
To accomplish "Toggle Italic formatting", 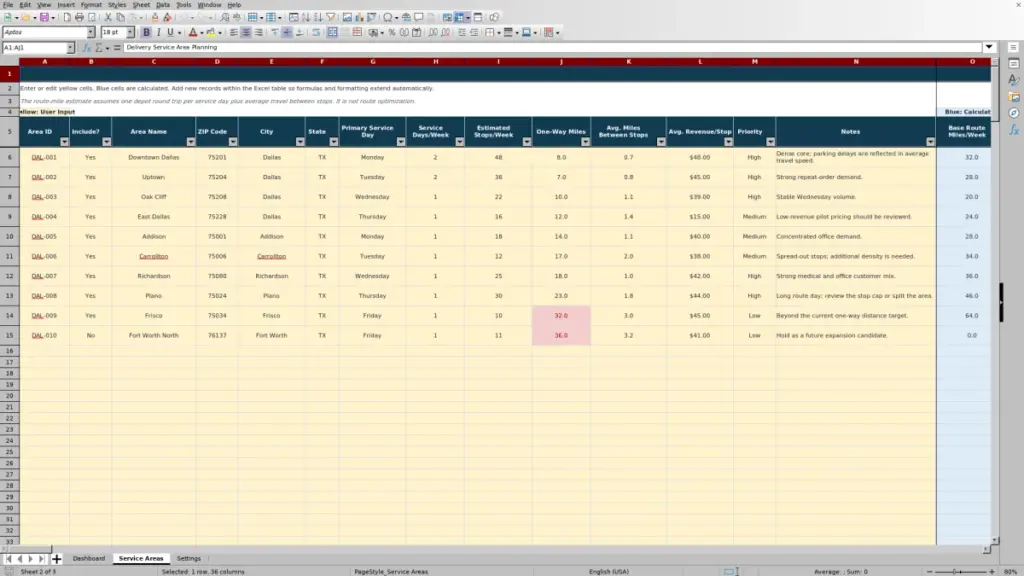I will click(x=158, y=32).
